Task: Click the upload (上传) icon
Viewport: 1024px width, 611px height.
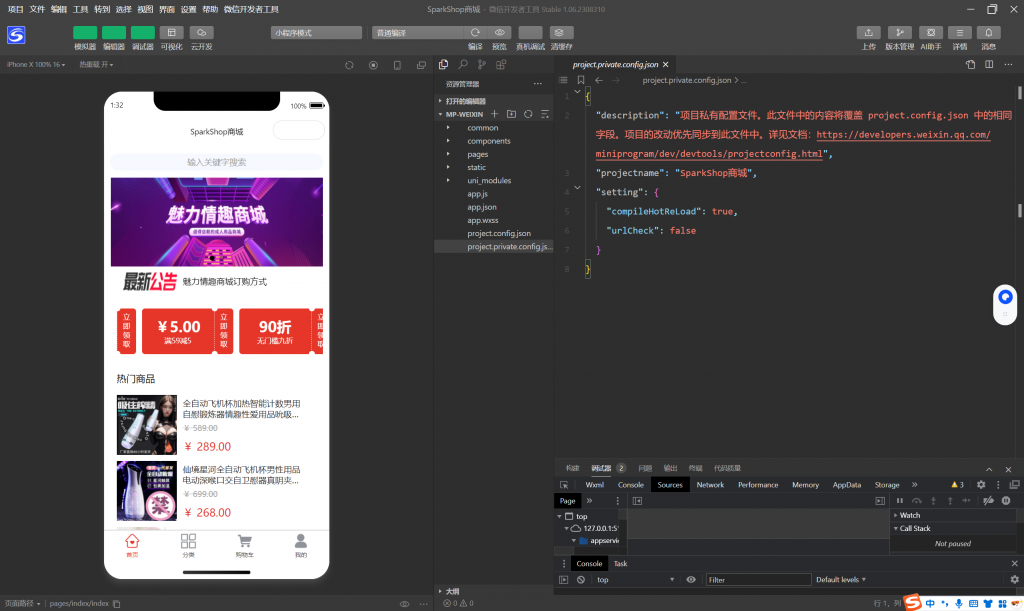Action: tap(869, 32)
